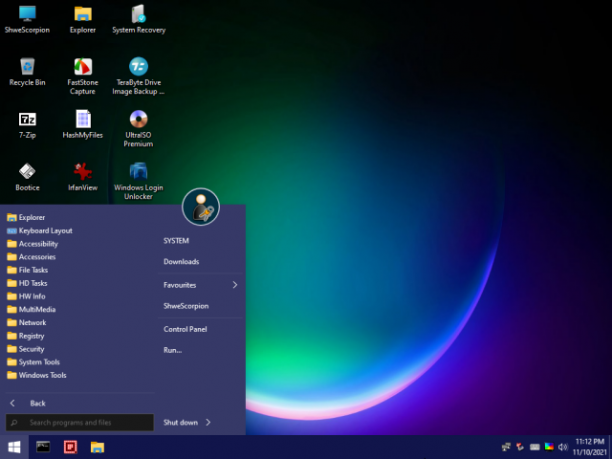Open the Recycle Bin
The image size is (612, 459).
(27, 72)
